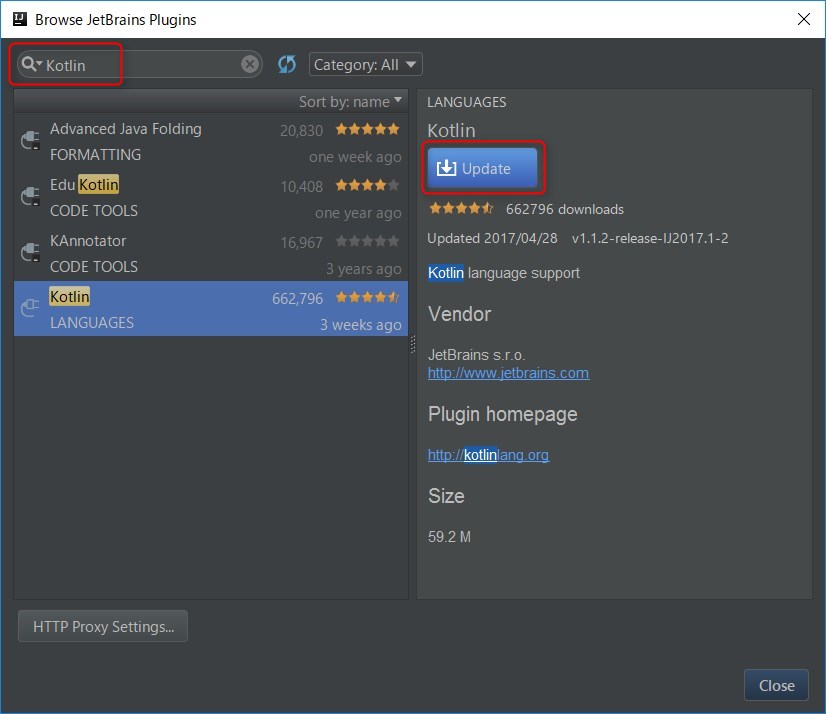Clear the Kotlin search text with X icon

(250, 64)
